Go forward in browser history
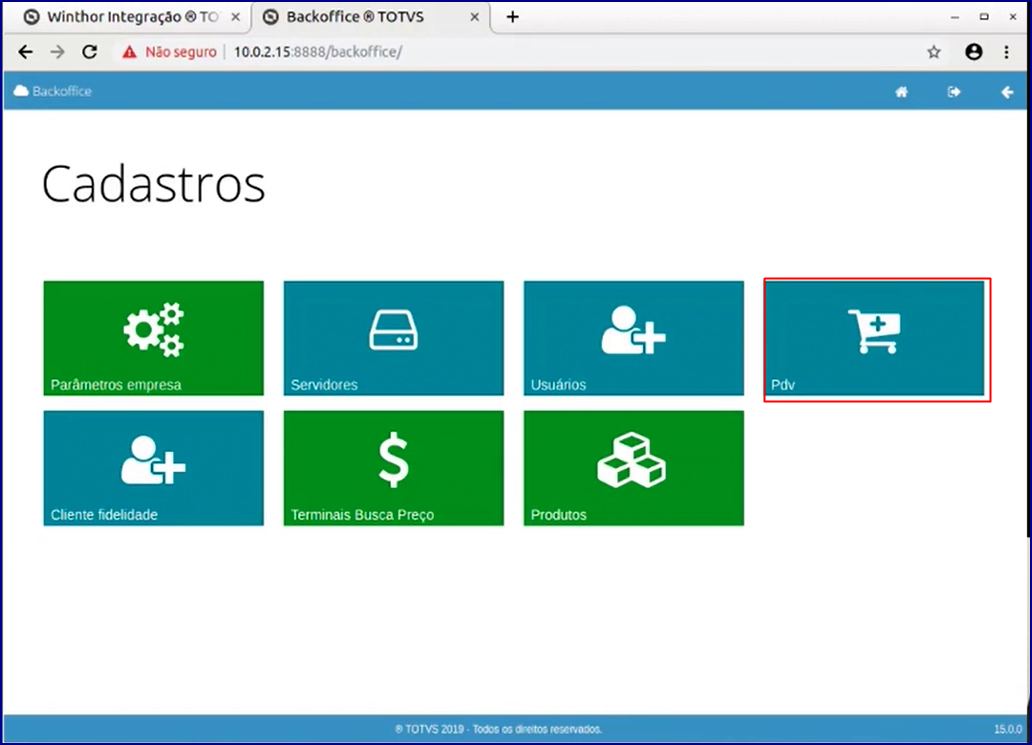1032x745 pixels. [58, 52]
